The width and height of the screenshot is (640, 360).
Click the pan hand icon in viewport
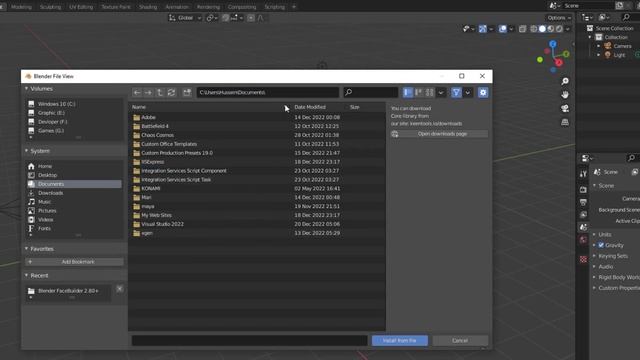pos(565,95)
